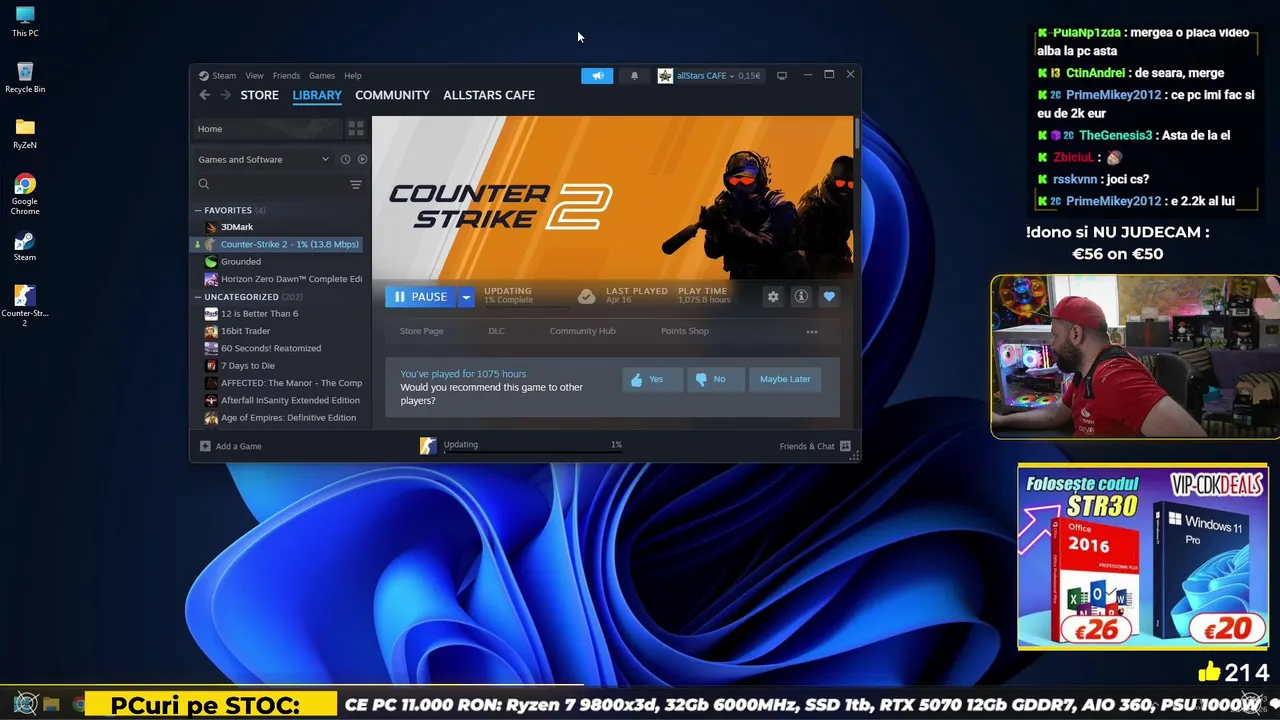Go back with the Steam navigation arrow
Screen dimensions: 1280x720
click(x=204, y=95)
